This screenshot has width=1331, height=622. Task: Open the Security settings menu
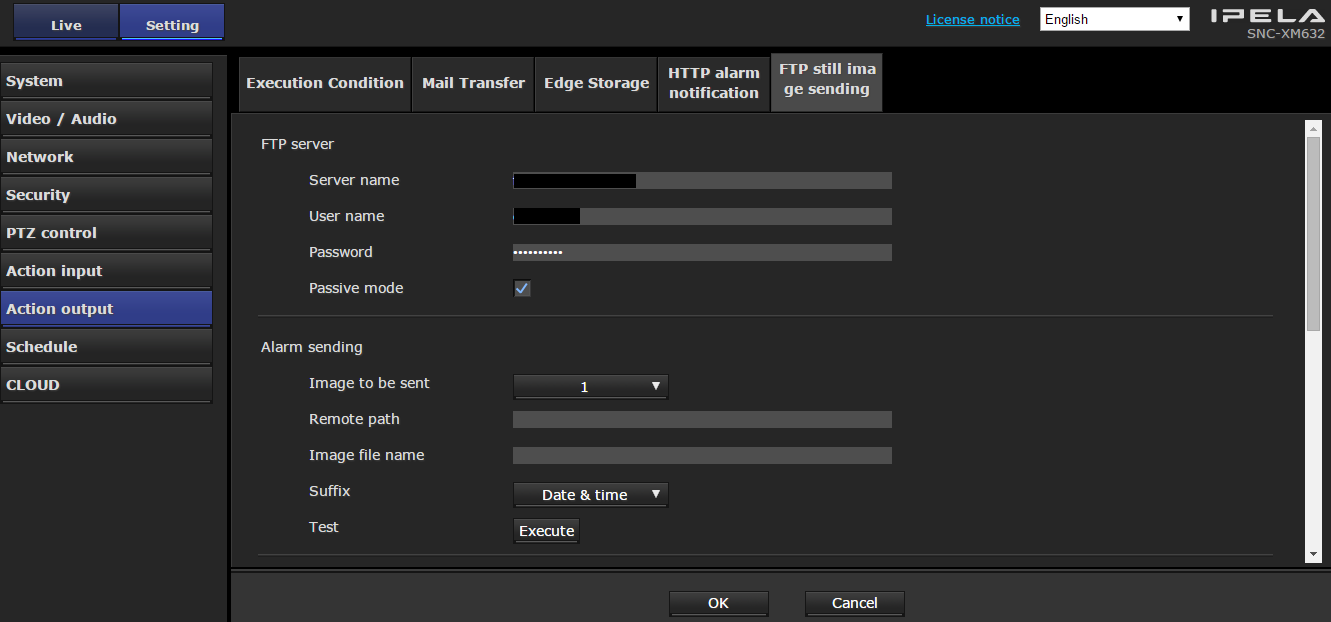(106, 195)
